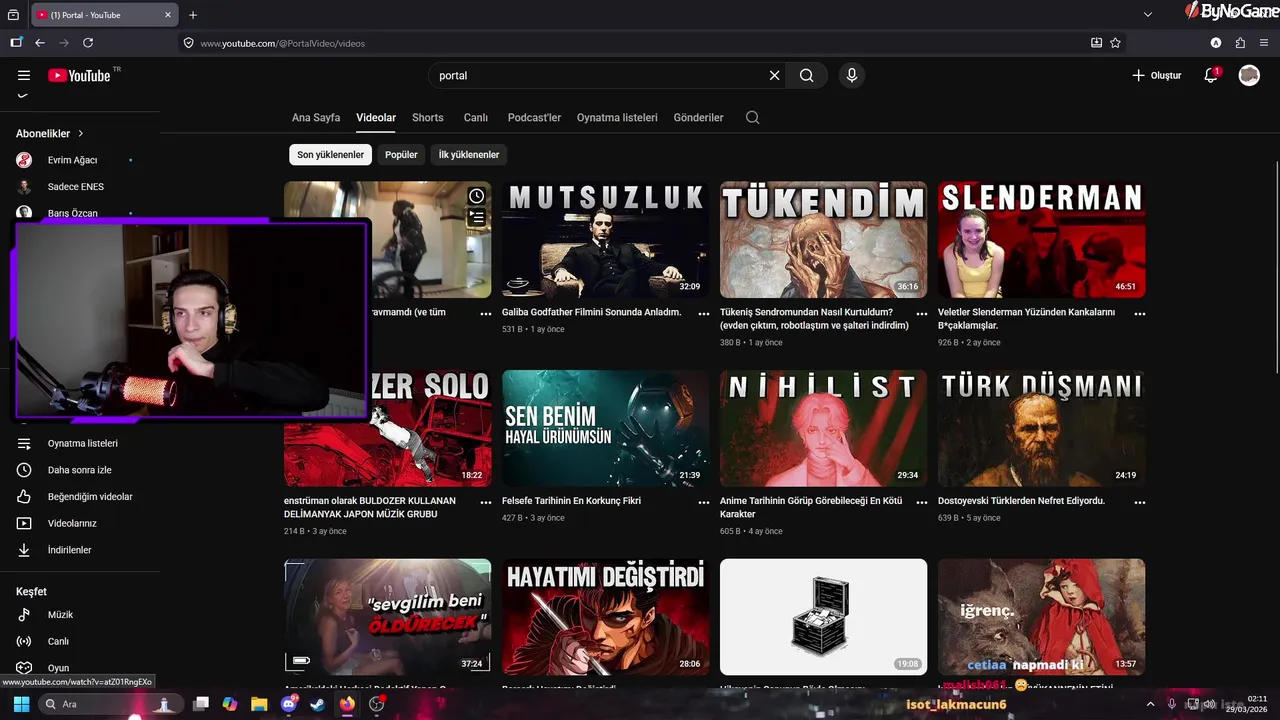The width and height of the screenshot is (1280, 720).
Task: Add first video to queue icon
Action: pos(477,217)
